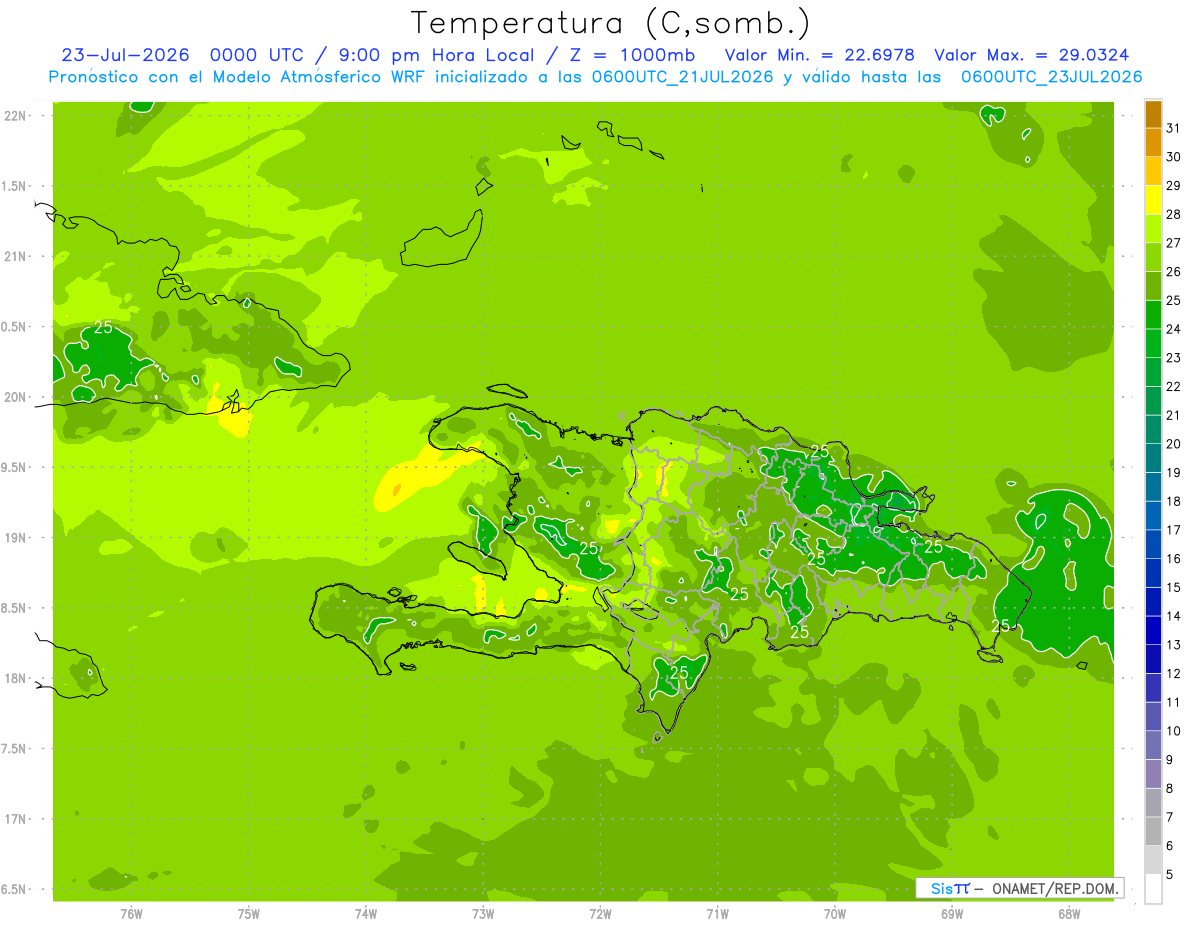
Task: Pick the legend swatch between 19 and 20
Action: (x=1153, y=458)
